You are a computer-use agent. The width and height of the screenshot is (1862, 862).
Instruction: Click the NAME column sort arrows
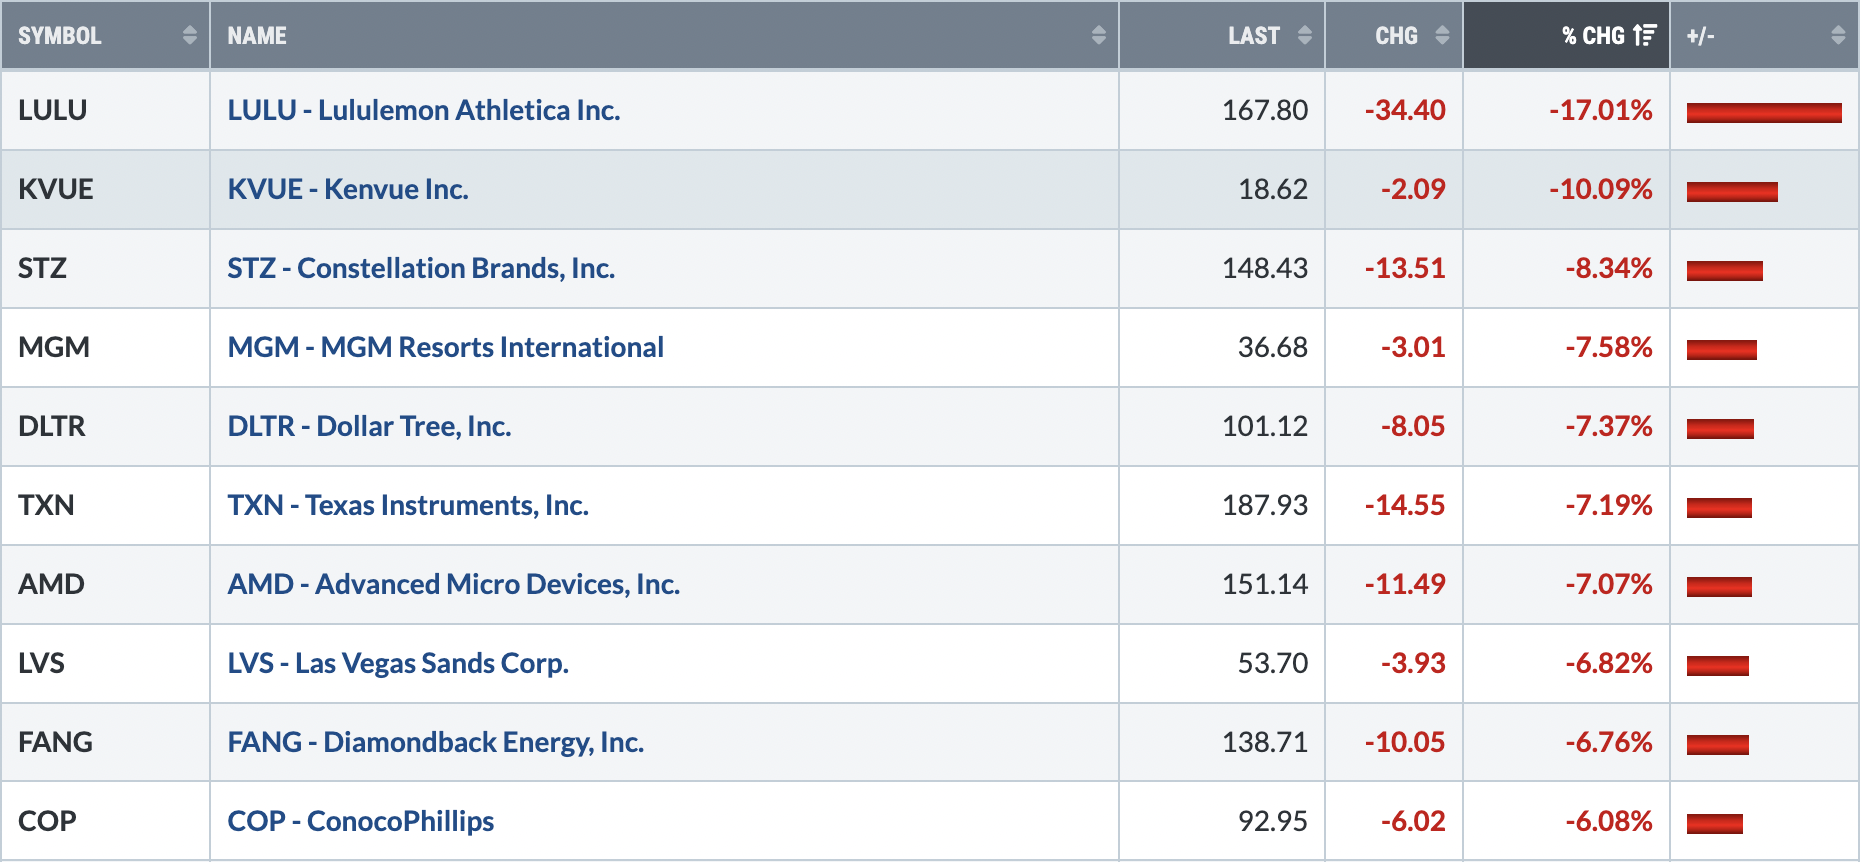[1099, 36]
